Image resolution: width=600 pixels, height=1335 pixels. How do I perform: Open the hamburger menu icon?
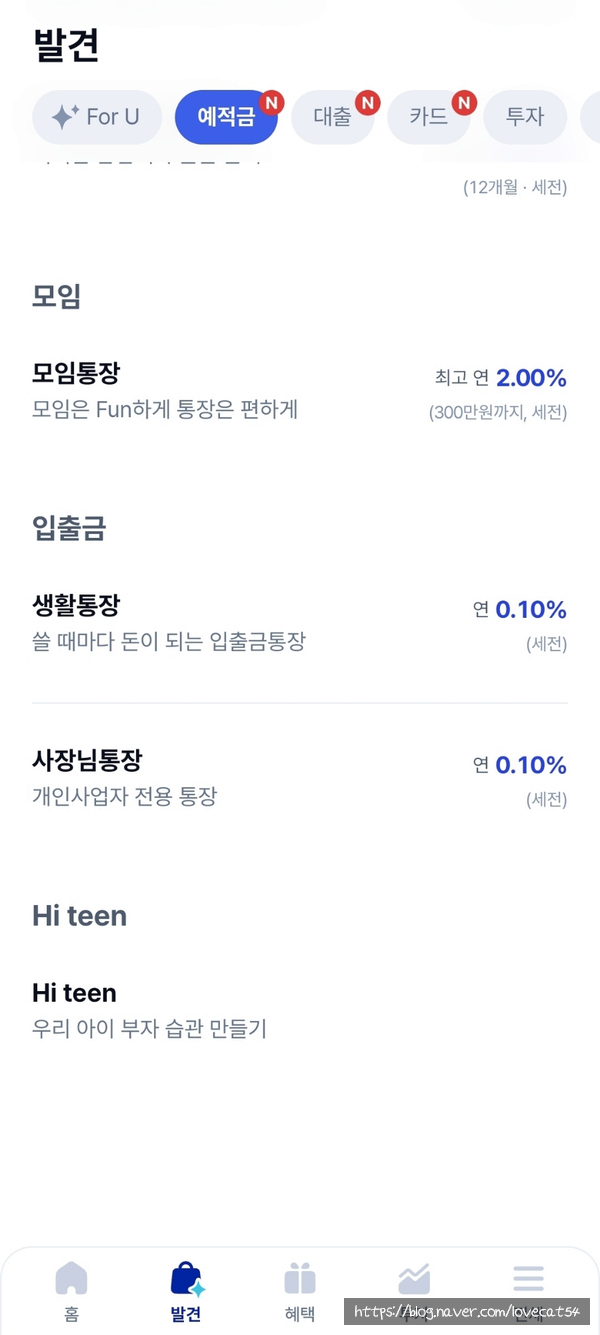tap(528, 1278)
